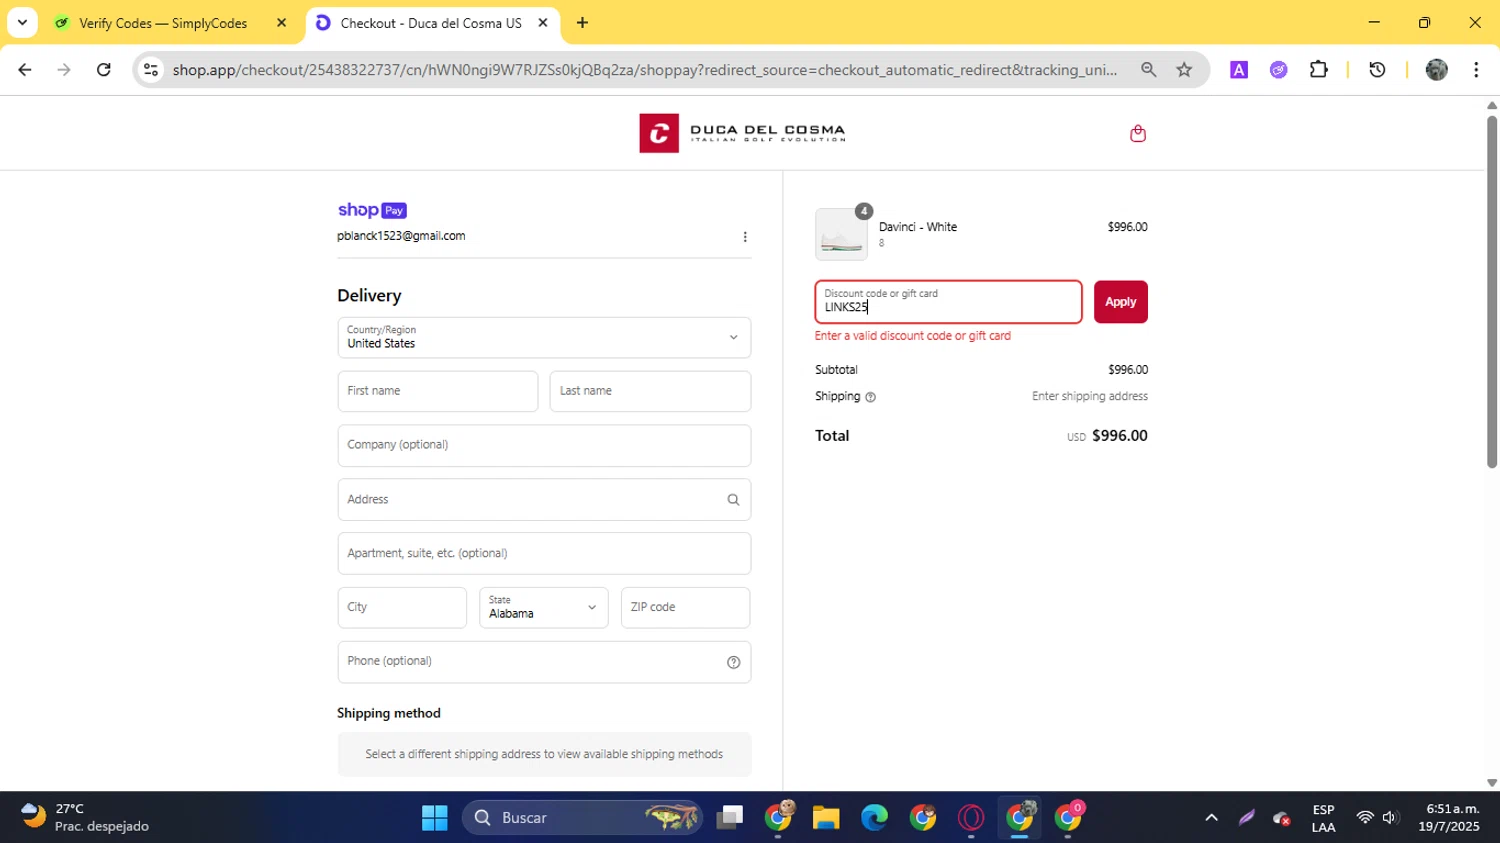This screenshot has height=843, width=1500.
Task: Focus the Last name field
Action: pyautogui.click(x=650, y=392)
